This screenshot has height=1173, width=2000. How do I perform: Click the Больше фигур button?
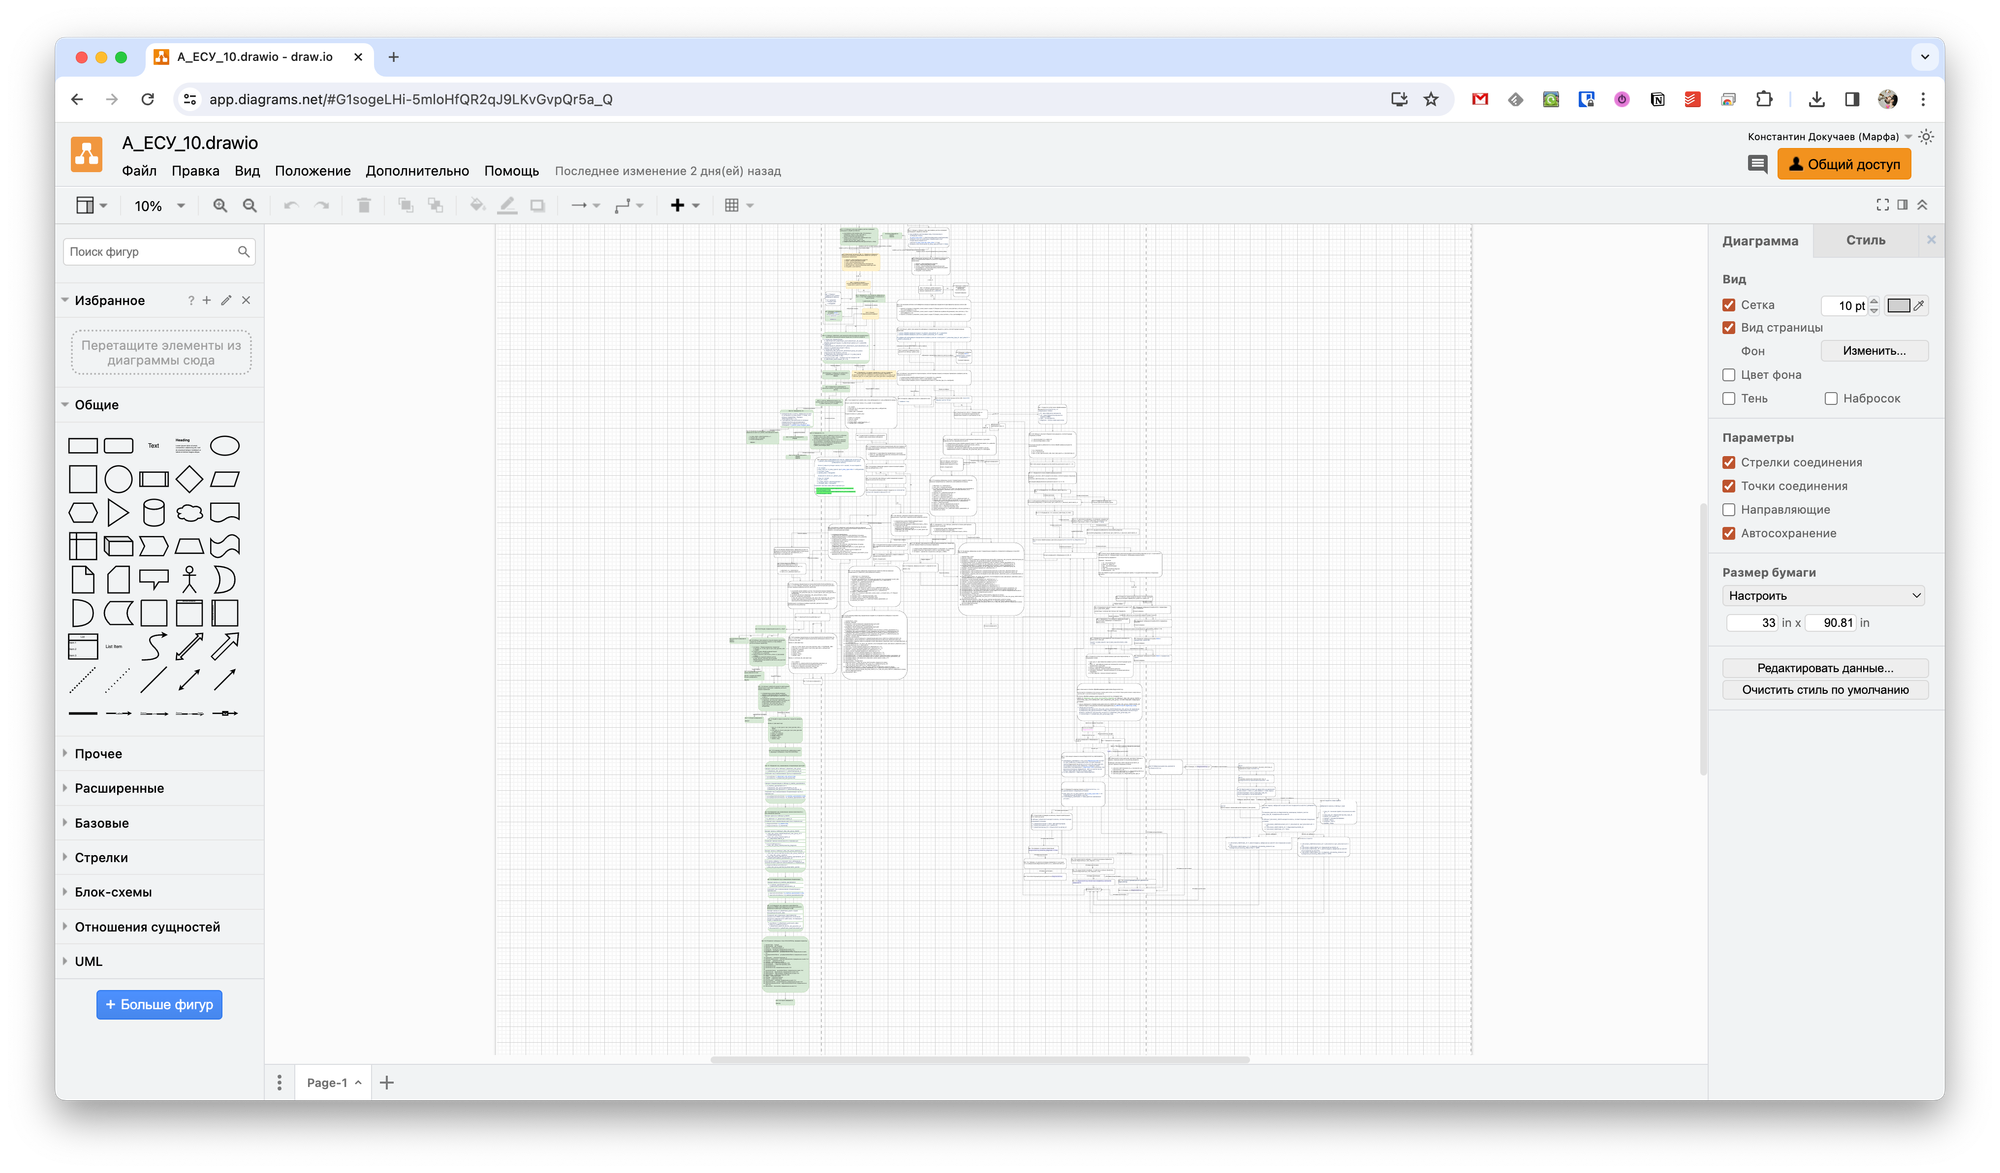click(x=159, y=1005)
